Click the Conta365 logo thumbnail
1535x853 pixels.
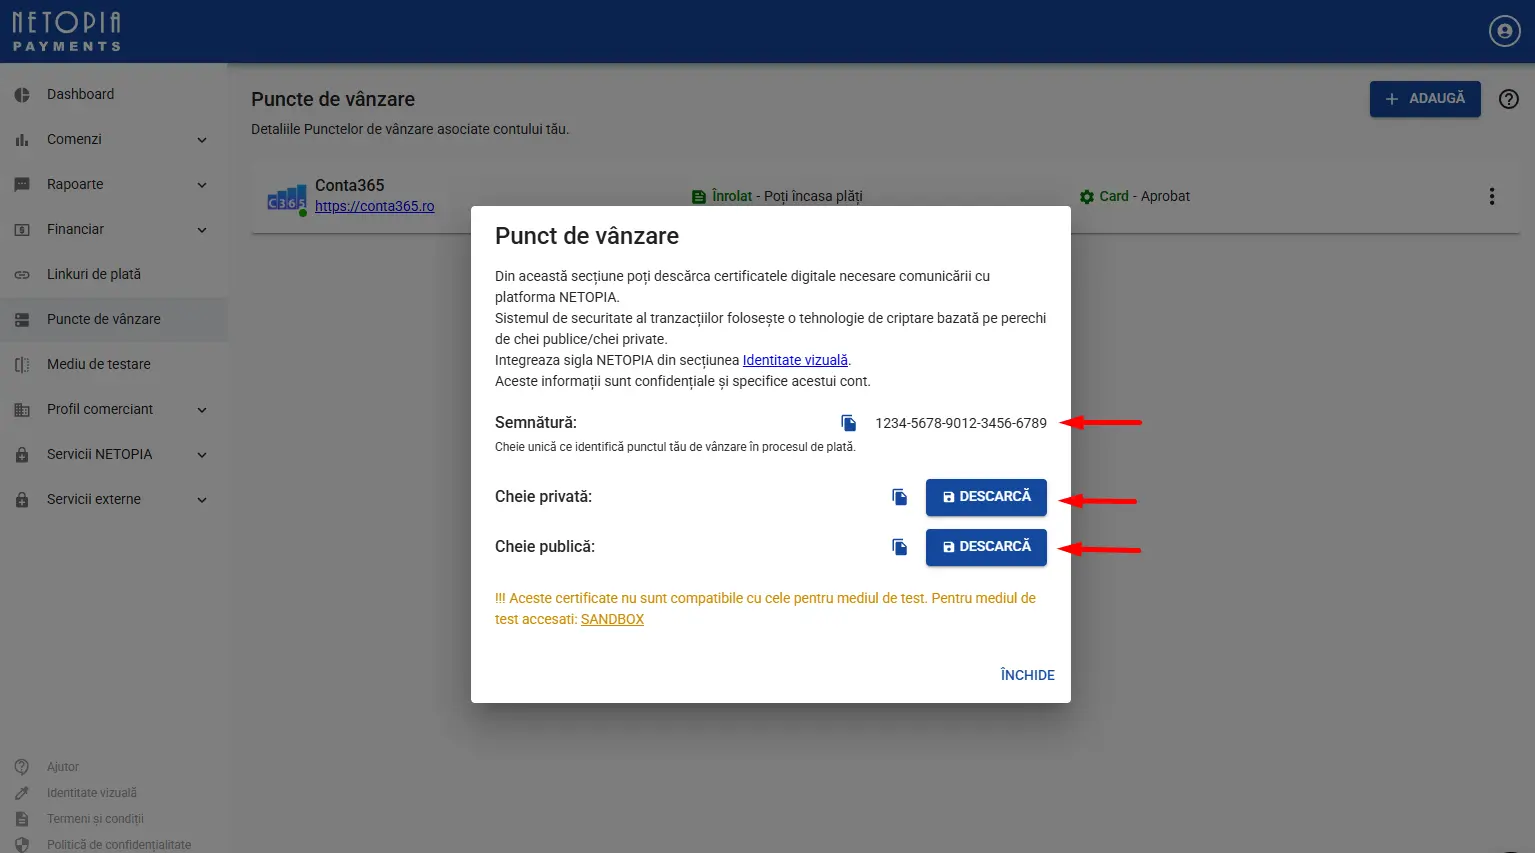287,198
